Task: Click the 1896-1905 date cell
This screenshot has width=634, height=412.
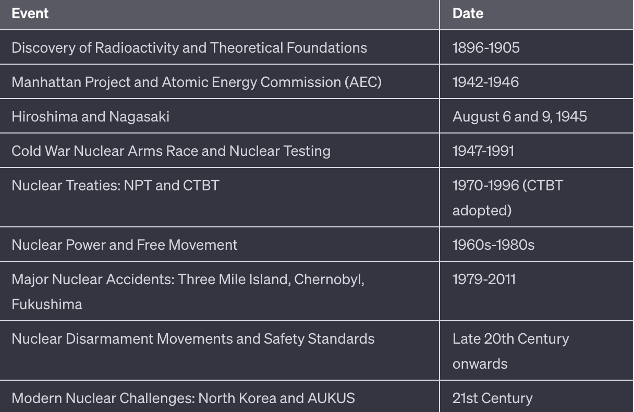Action: point(486,48)
